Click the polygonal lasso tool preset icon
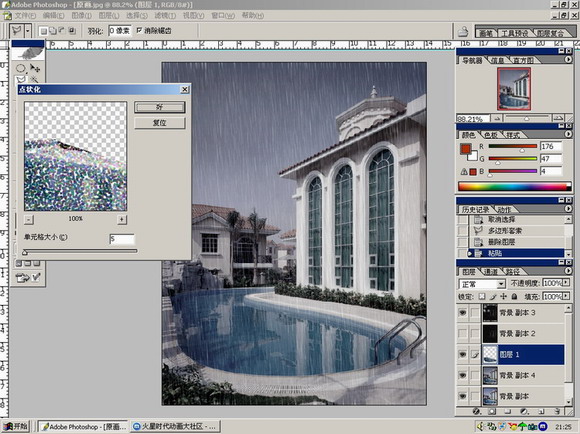The image size is (580, 434). [16, 31]
